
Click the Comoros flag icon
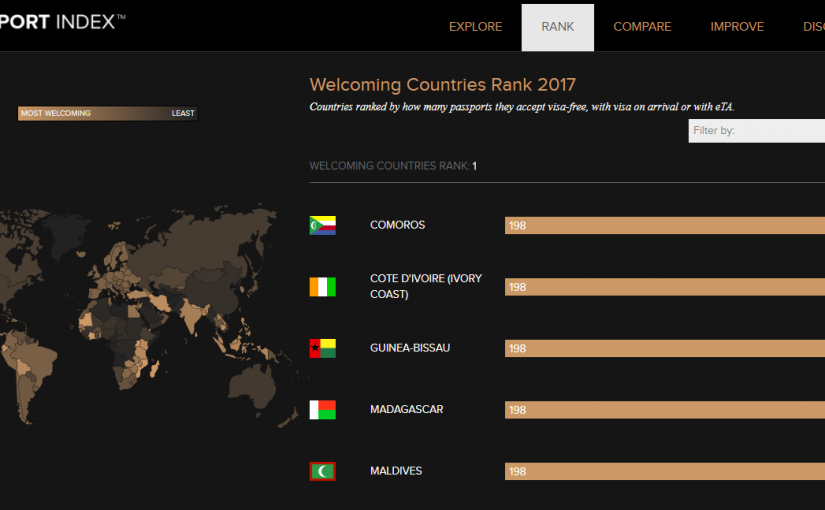coord(322,226)
